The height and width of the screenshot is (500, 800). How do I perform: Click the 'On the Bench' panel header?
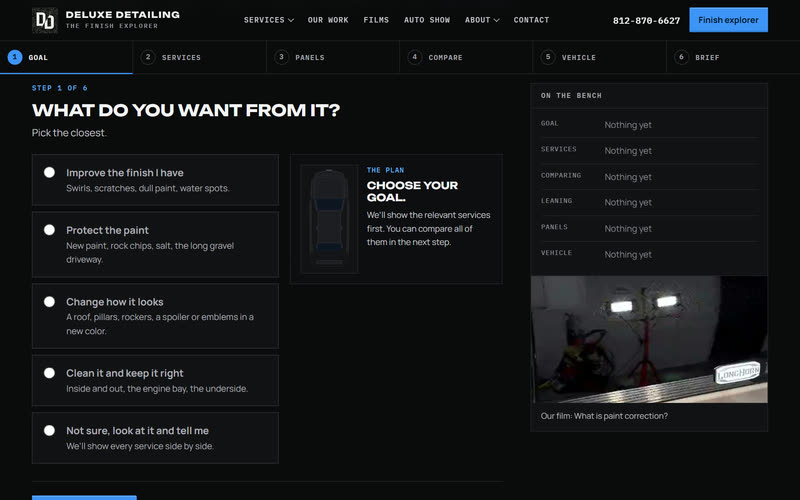(649, 95)
